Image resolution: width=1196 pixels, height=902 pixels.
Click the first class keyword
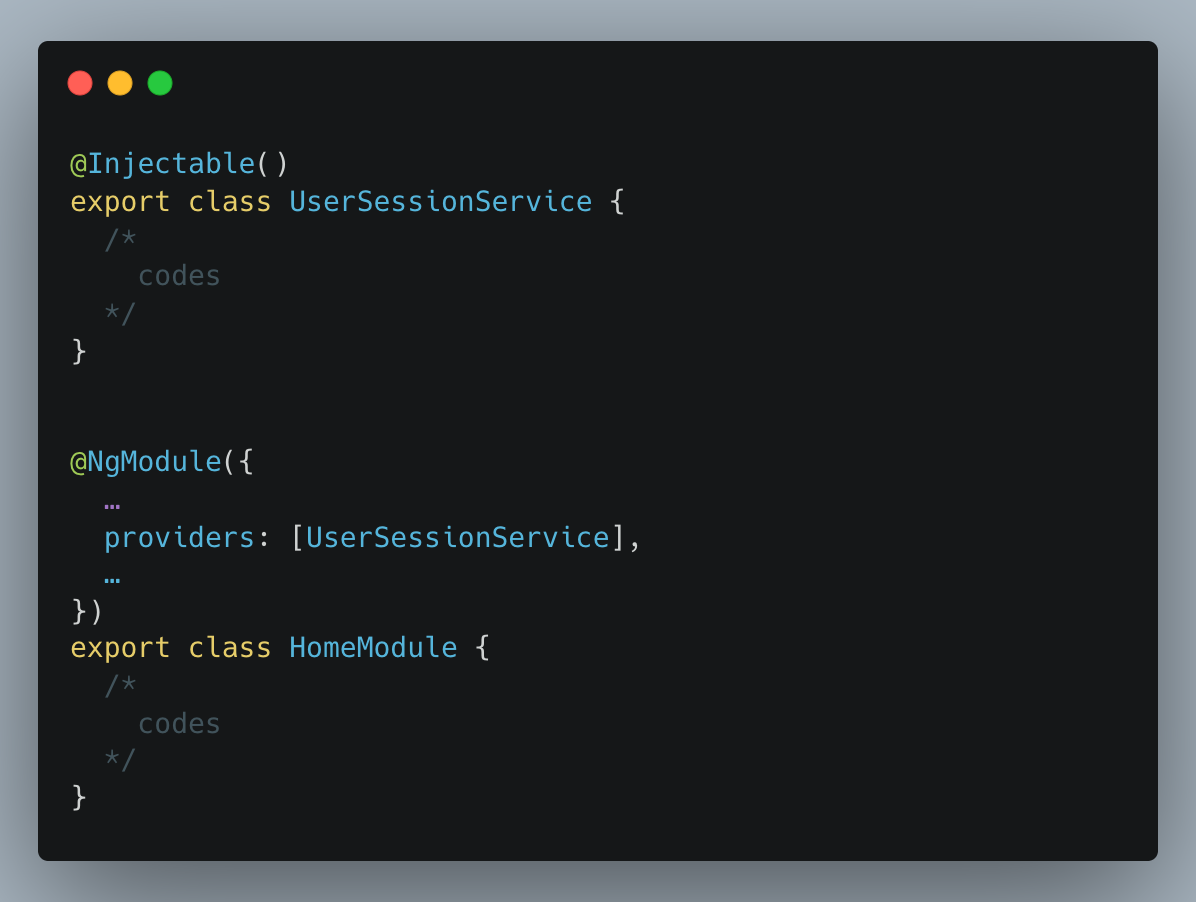pyautogui.click(x=230, y=201)
